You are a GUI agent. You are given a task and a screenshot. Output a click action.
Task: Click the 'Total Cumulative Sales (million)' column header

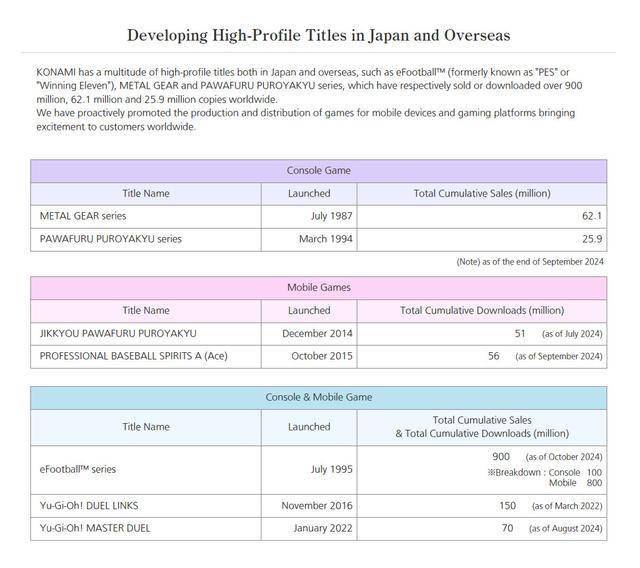(x=482, y=193)
